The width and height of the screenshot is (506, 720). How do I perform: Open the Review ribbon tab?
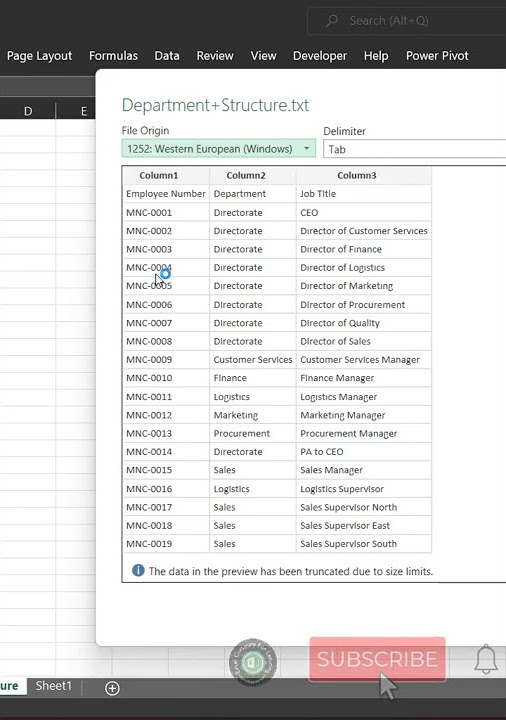click(215, 56)
